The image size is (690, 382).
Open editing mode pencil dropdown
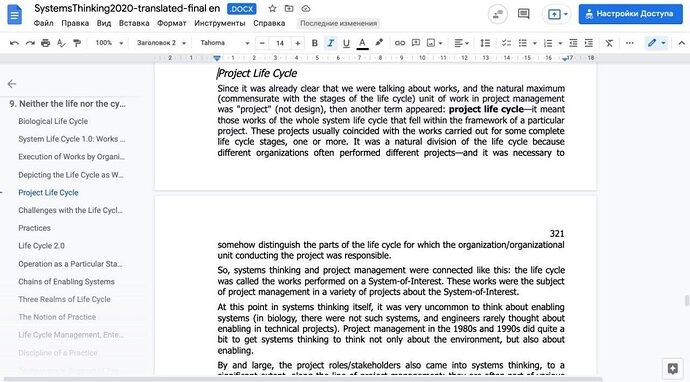pos(656,43)
